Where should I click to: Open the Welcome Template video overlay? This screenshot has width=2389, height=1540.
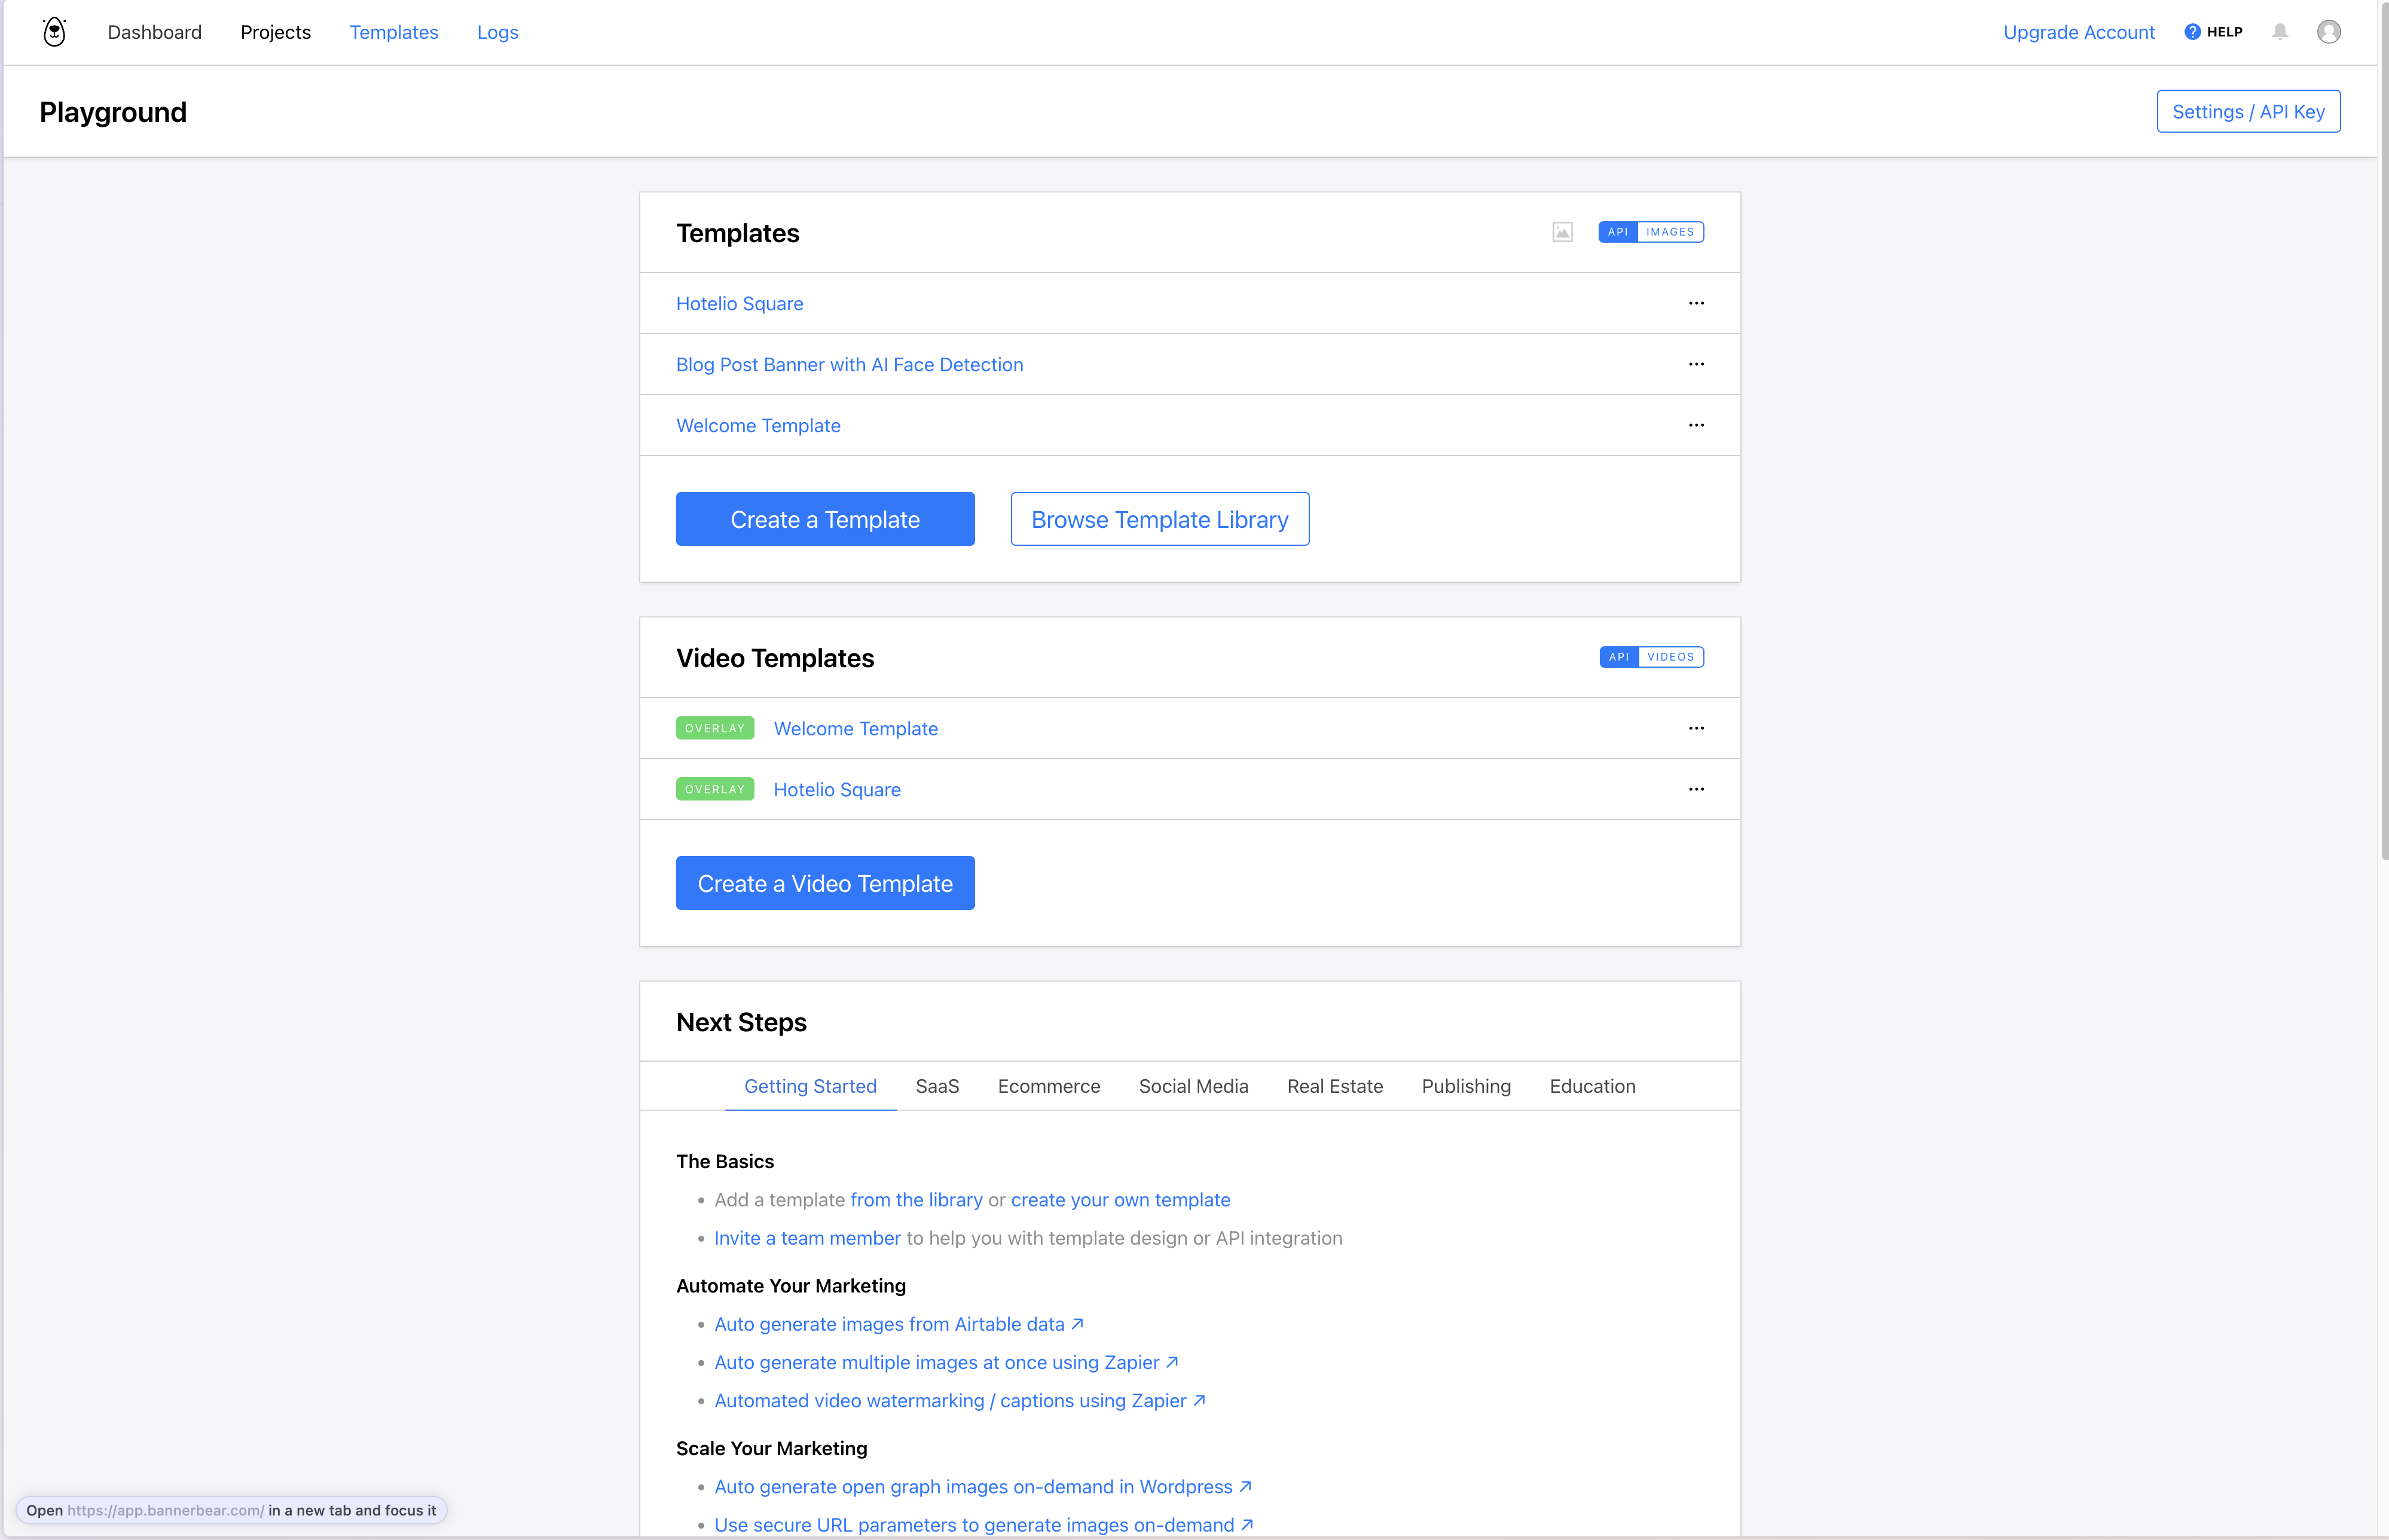(x=856, y=728)
